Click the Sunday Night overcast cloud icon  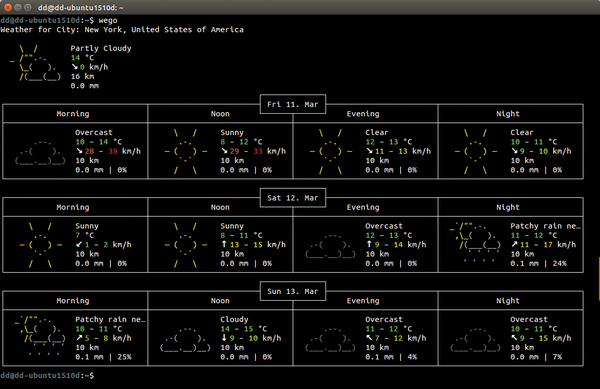(x=475, y=339)
